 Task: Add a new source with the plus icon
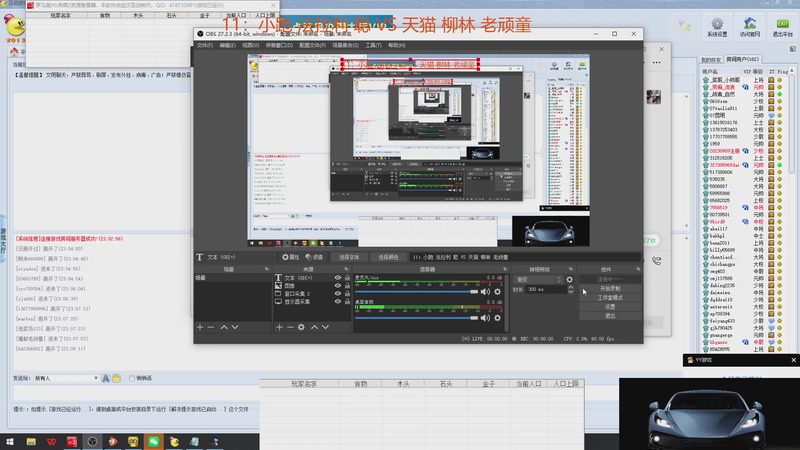coord(279,327)
